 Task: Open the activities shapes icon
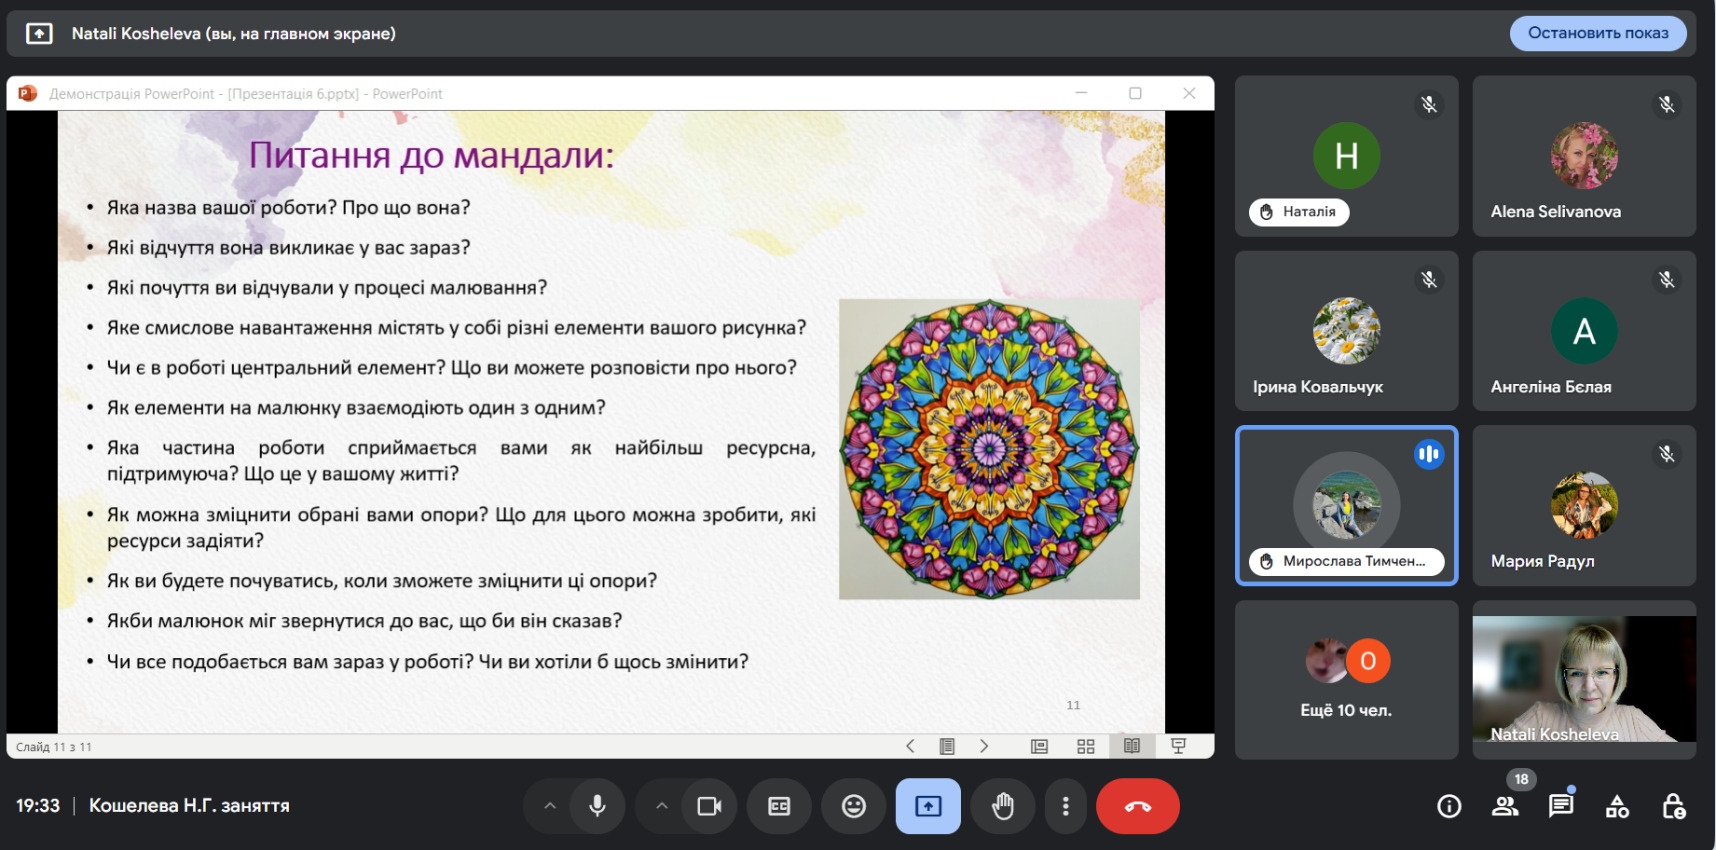pyautogui.click(x=1617, y=806)
